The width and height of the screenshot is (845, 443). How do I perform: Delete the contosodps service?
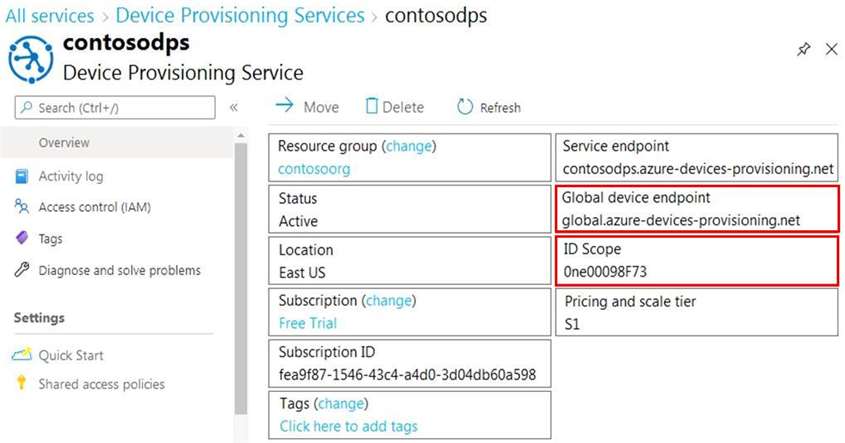(x=395, y=107)
